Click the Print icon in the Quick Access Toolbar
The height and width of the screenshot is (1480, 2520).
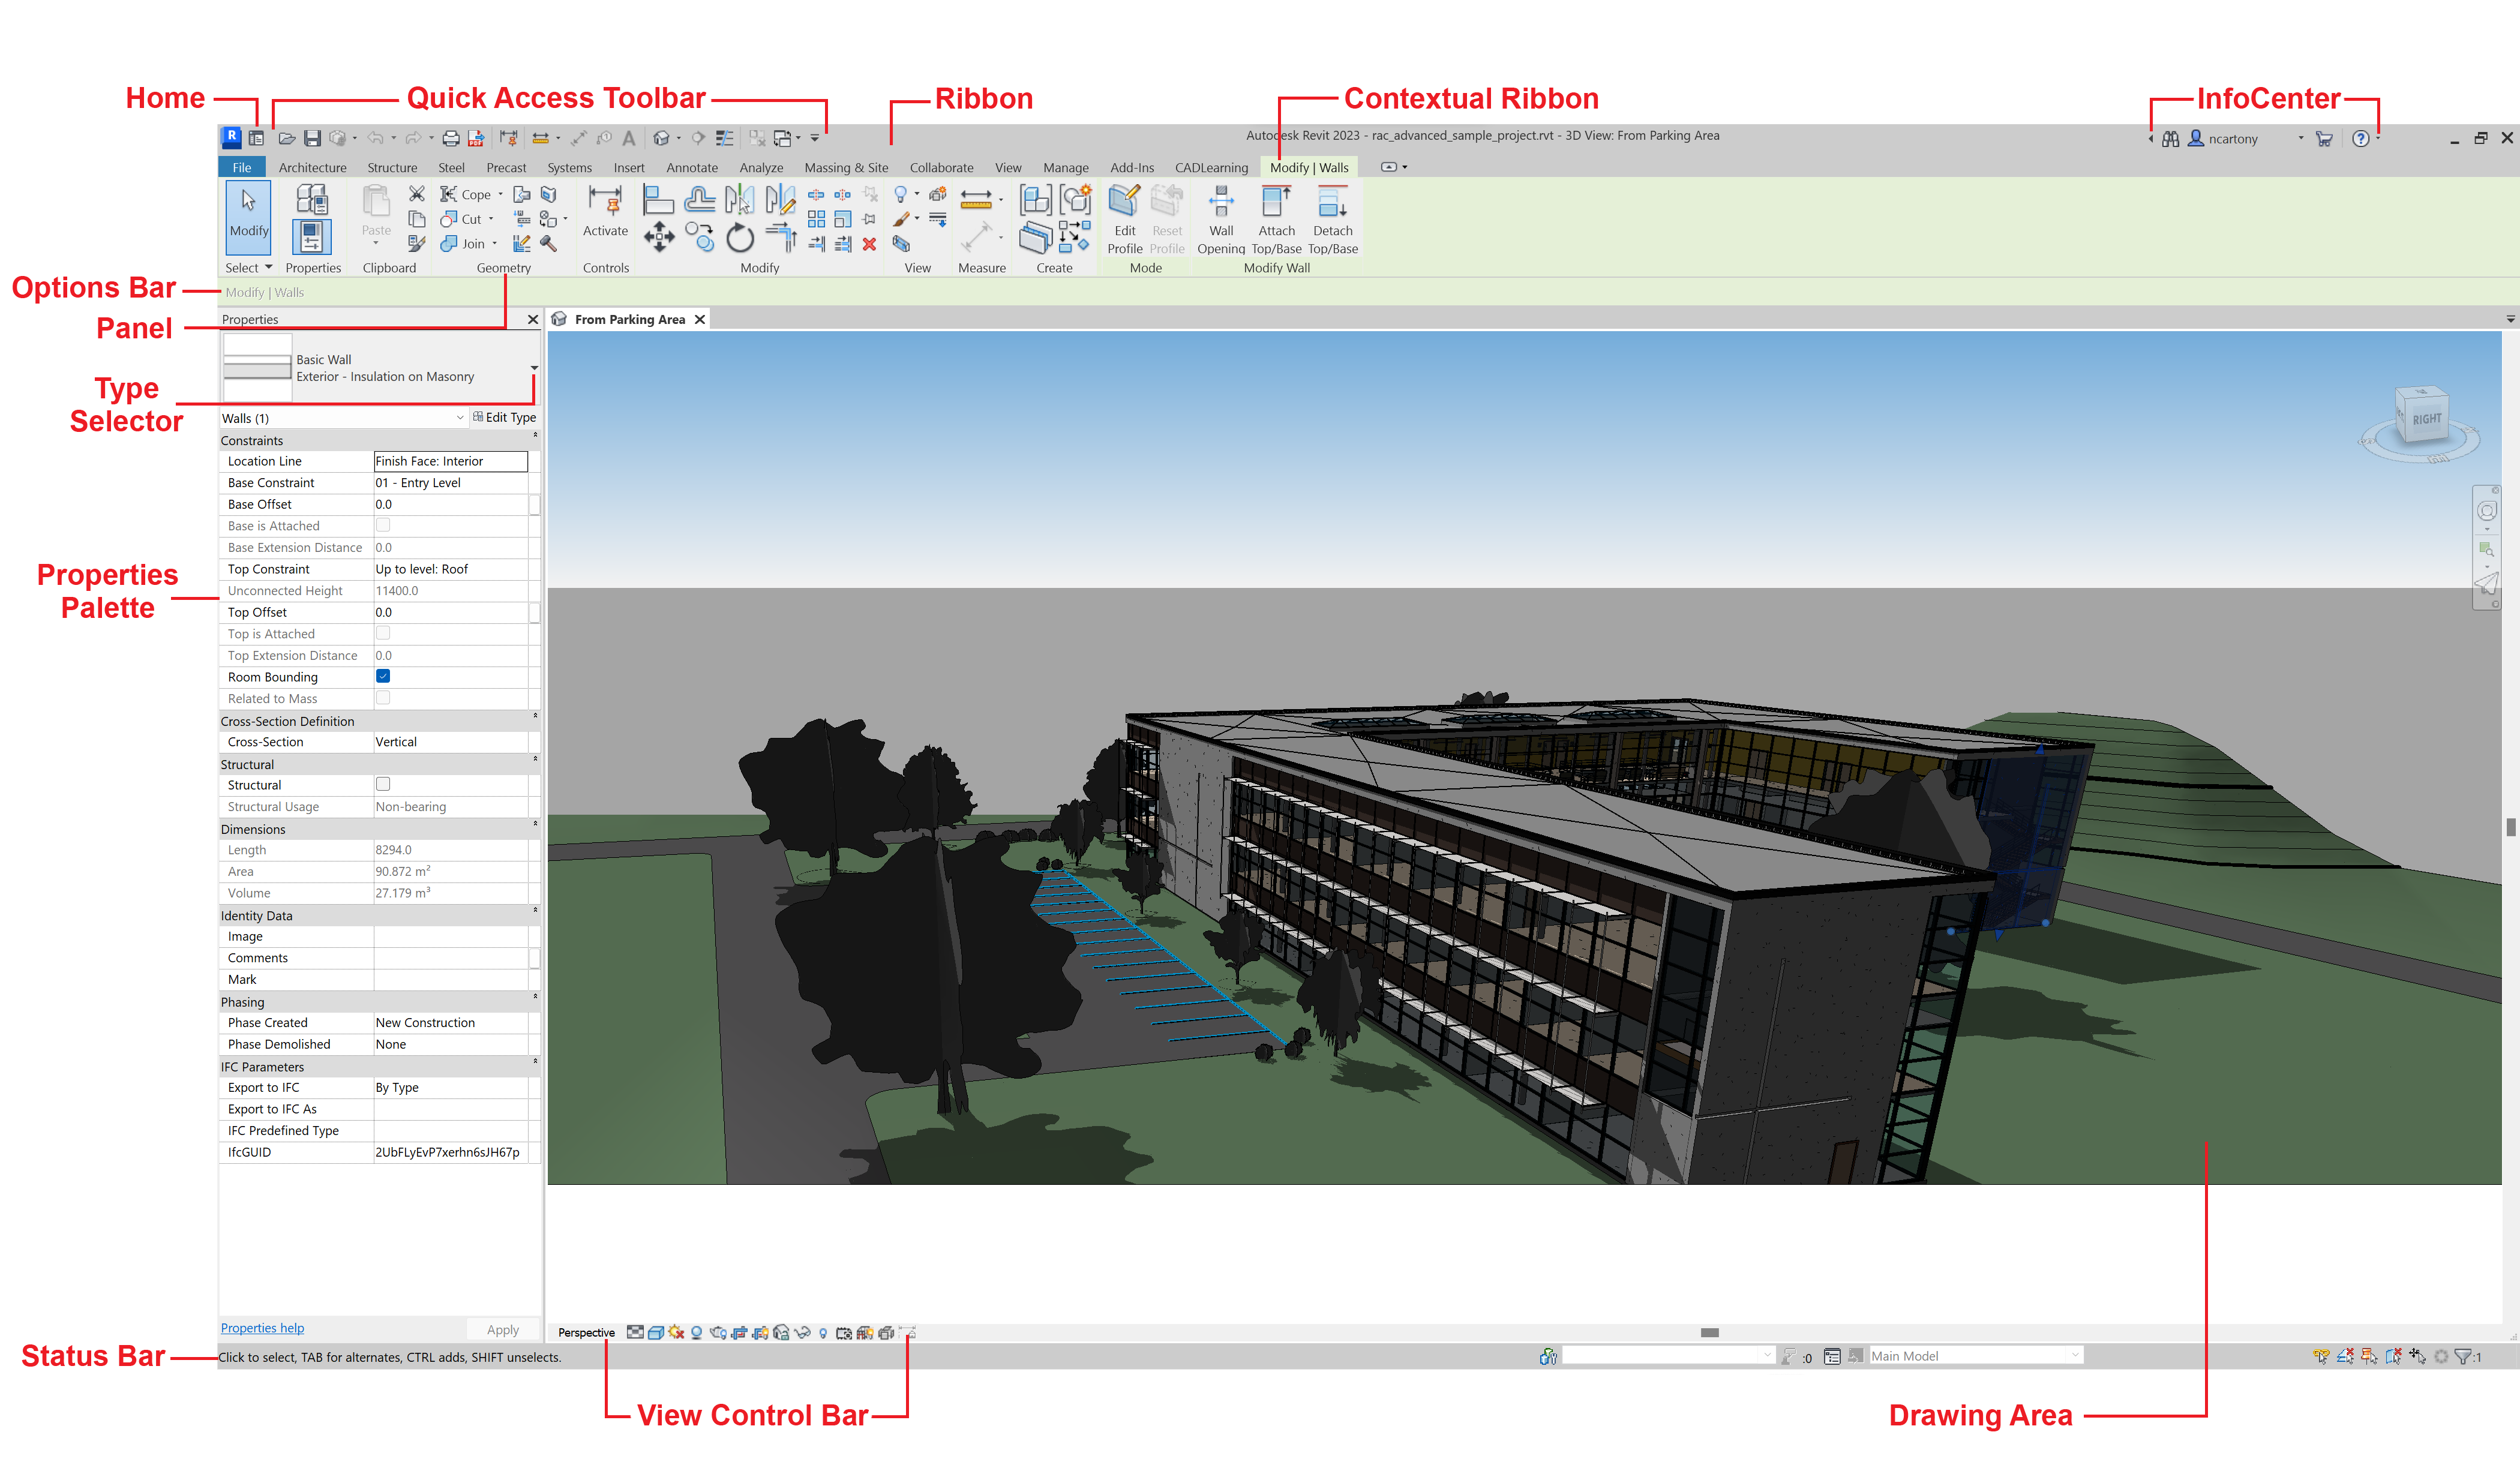pos(451,138)
